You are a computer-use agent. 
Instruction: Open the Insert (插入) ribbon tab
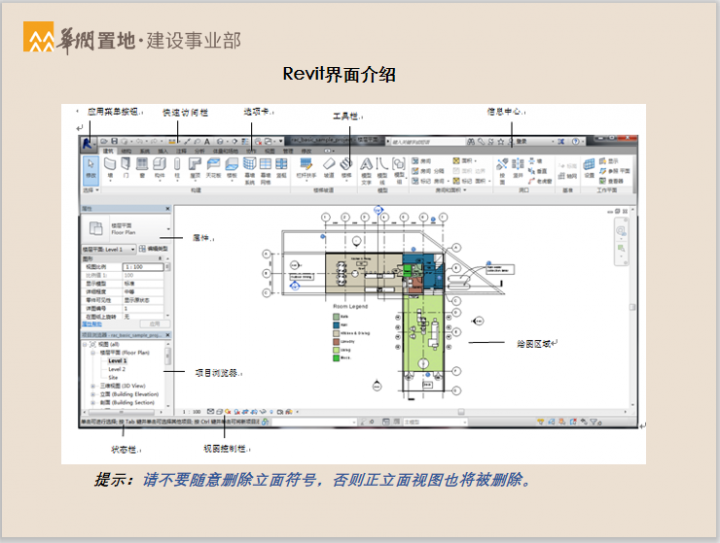163,151
